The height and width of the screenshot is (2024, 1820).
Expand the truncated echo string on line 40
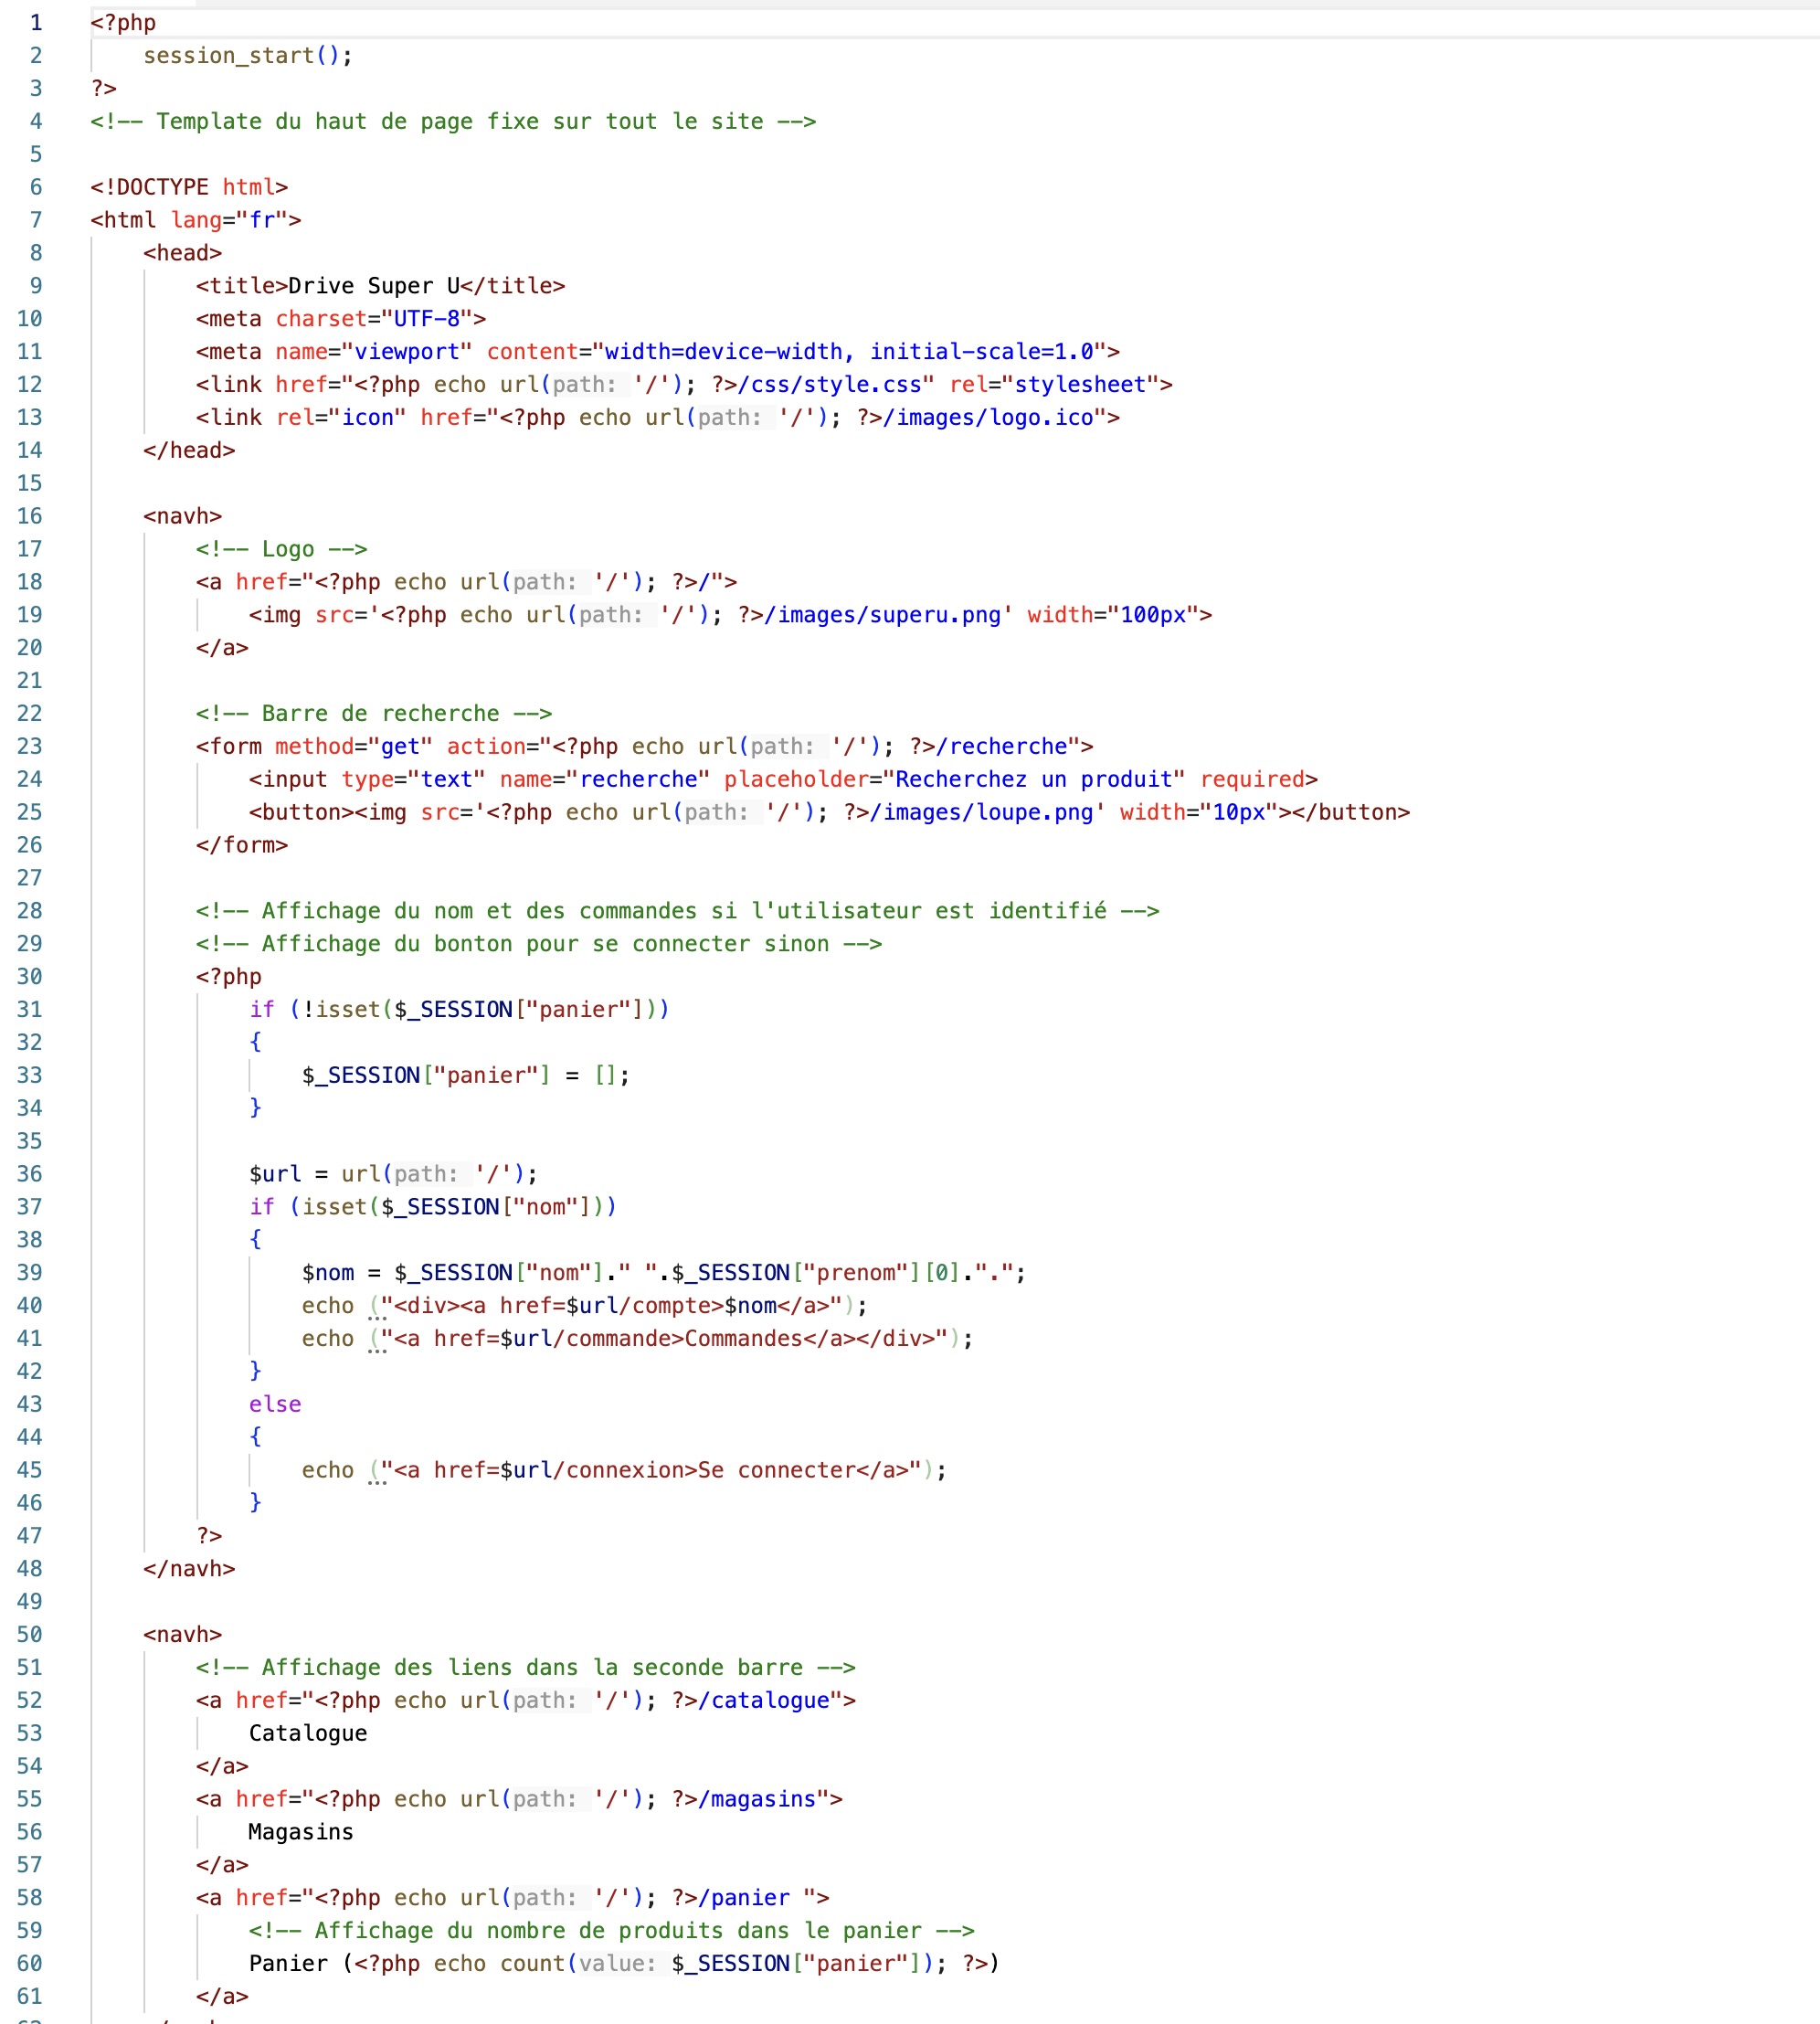[x=378, y=1320]
